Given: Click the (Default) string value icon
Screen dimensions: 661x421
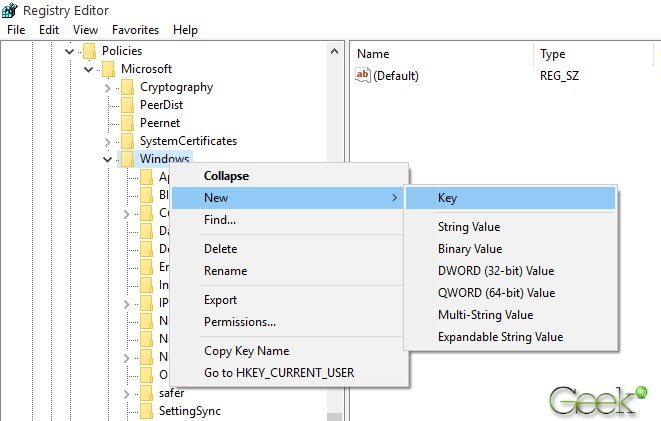Looking at the screenshot, I should coord(363,75).
